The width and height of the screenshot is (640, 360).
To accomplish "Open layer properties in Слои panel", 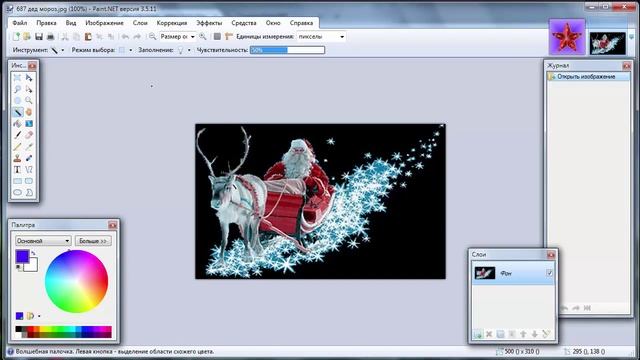I will point(546,334).
